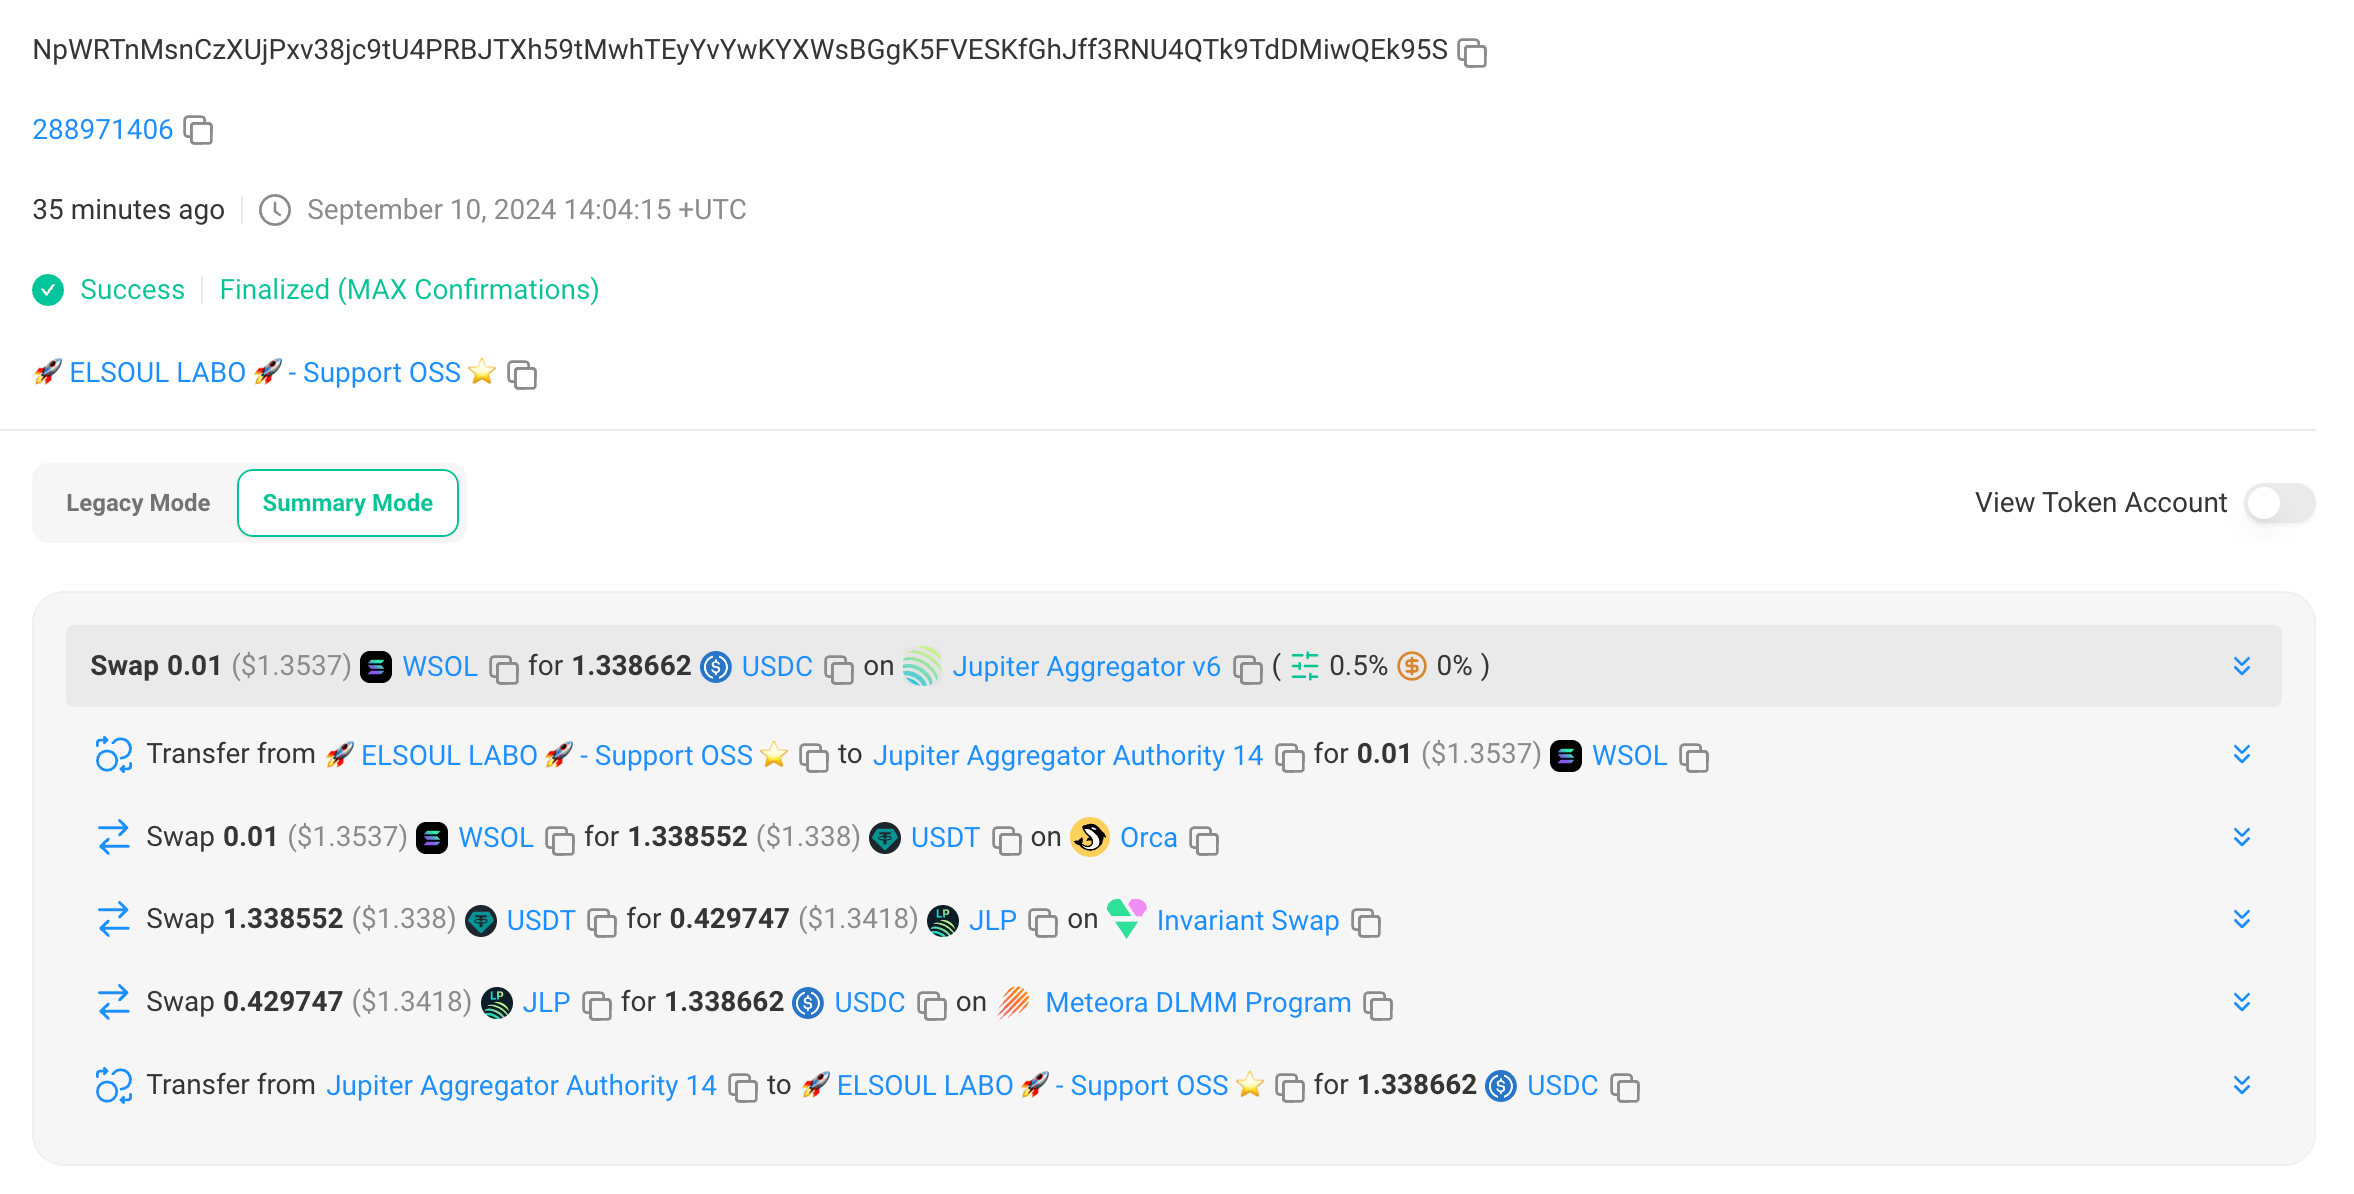The width and height of the screenshot is (2354, 1194).
Task: Open JLP token in Invariant Swap row
Action: 993,921
